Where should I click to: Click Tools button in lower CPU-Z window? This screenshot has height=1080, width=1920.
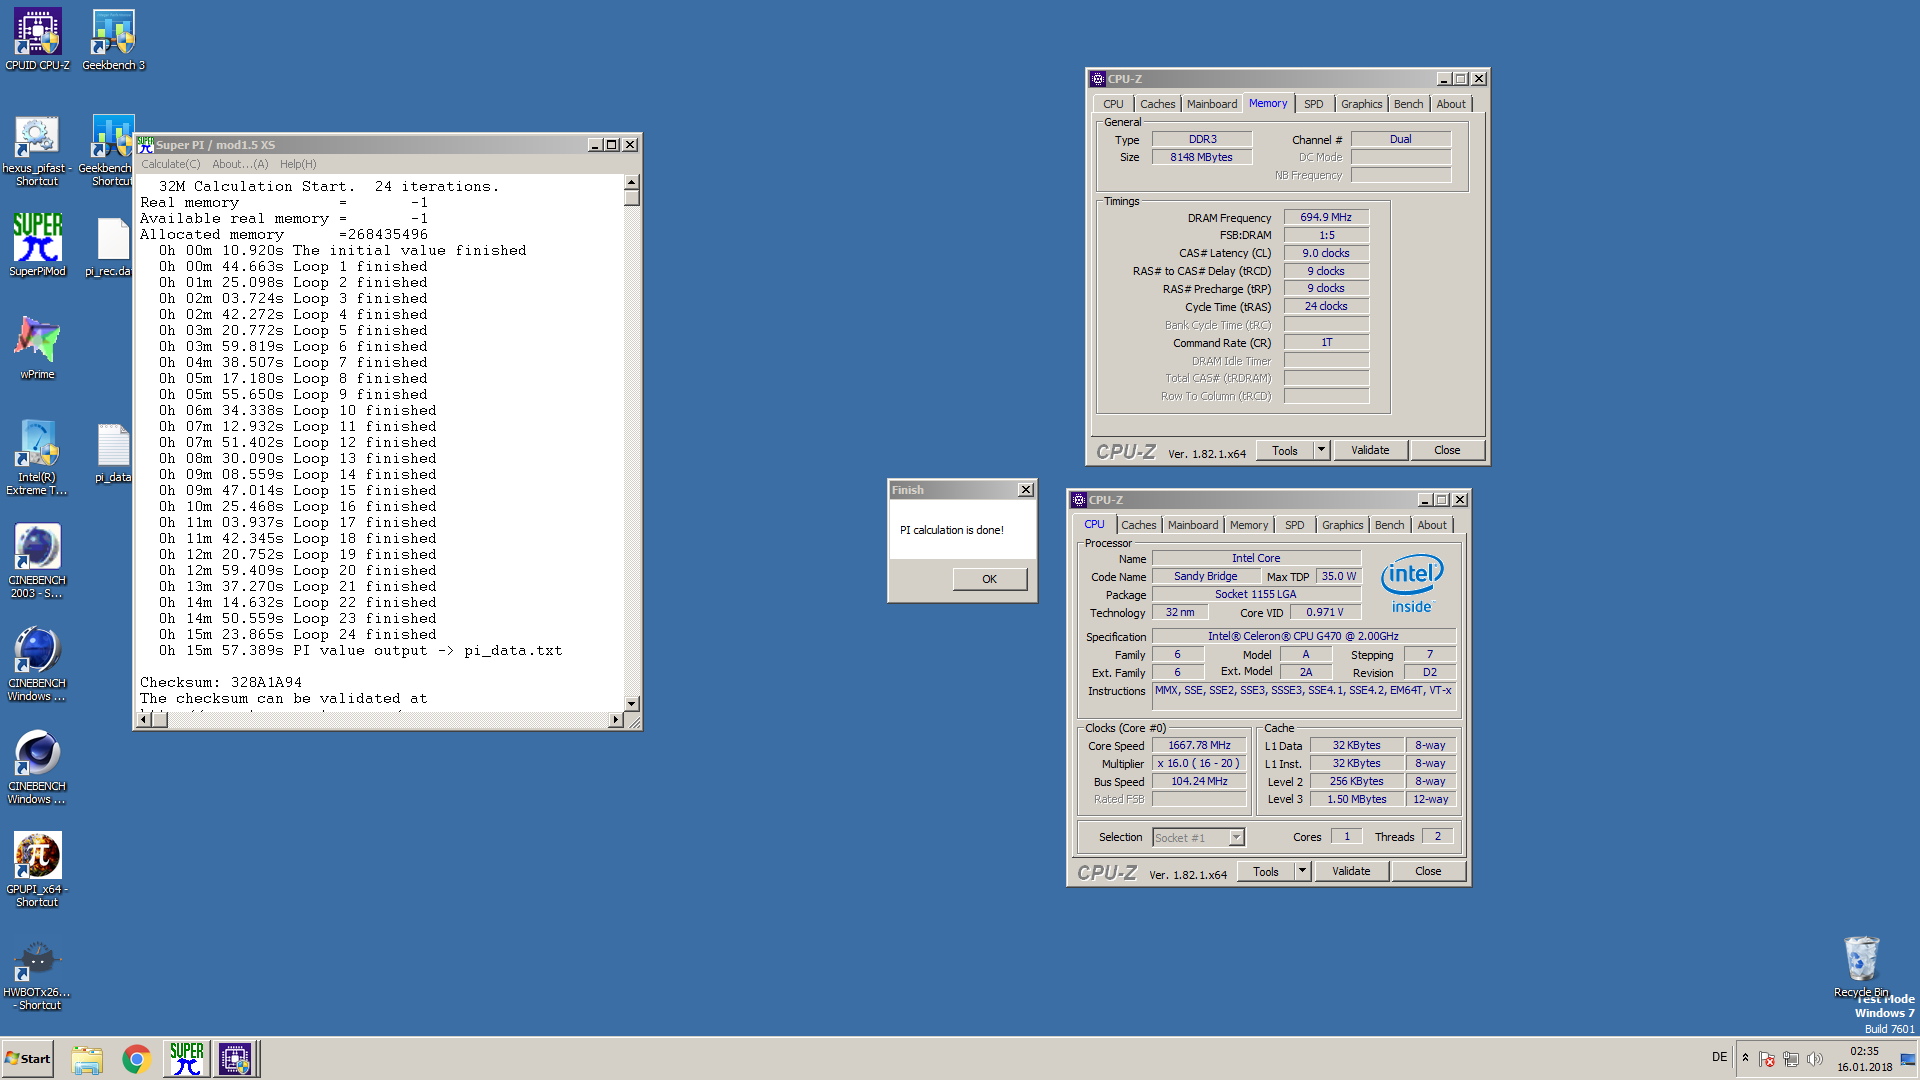[1266, 871]
